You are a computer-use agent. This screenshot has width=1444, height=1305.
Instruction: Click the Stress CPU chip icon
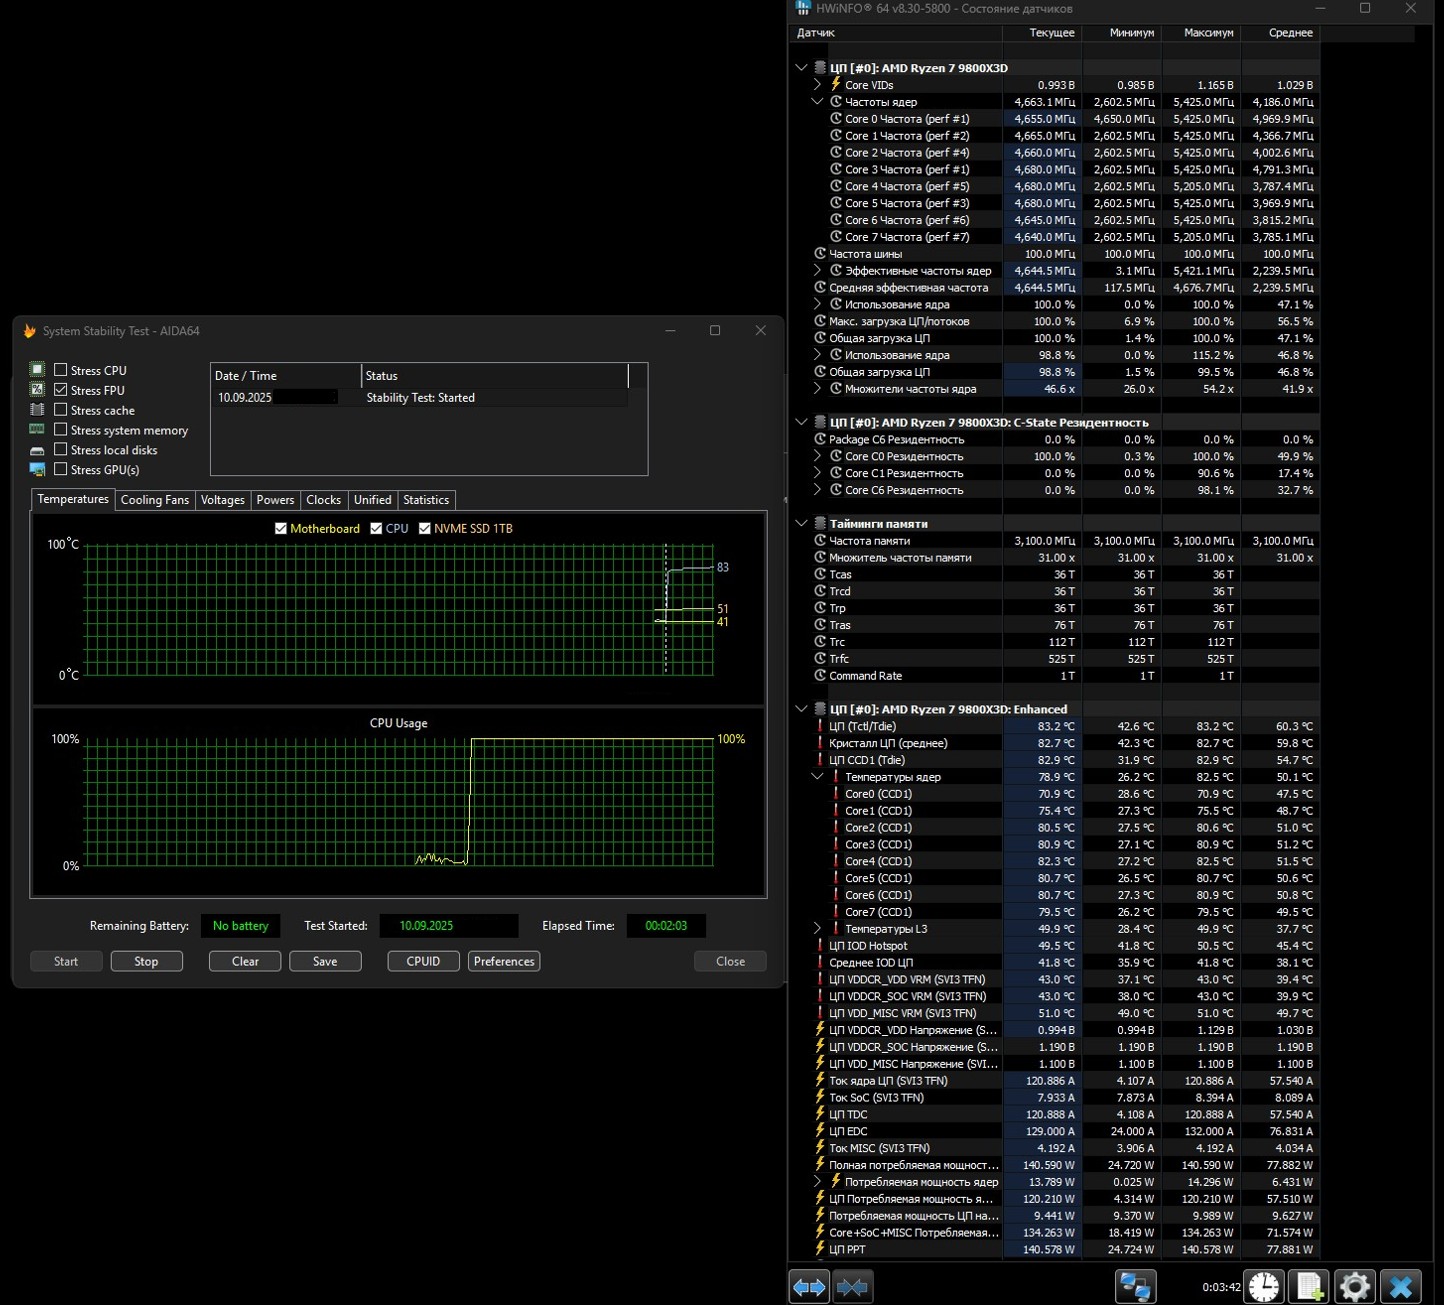click(37, 370)
